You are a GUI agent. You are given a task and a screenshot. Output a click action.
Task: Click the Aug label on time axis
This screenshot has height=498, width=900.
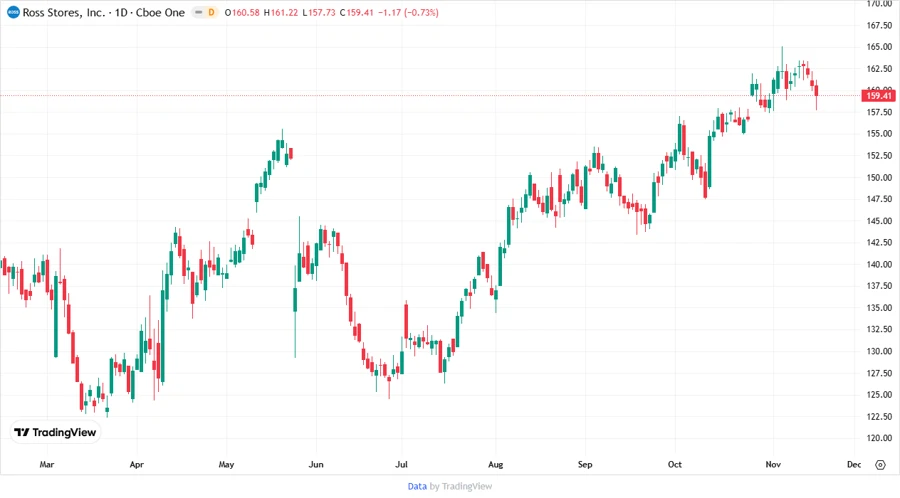click(495, 465)
